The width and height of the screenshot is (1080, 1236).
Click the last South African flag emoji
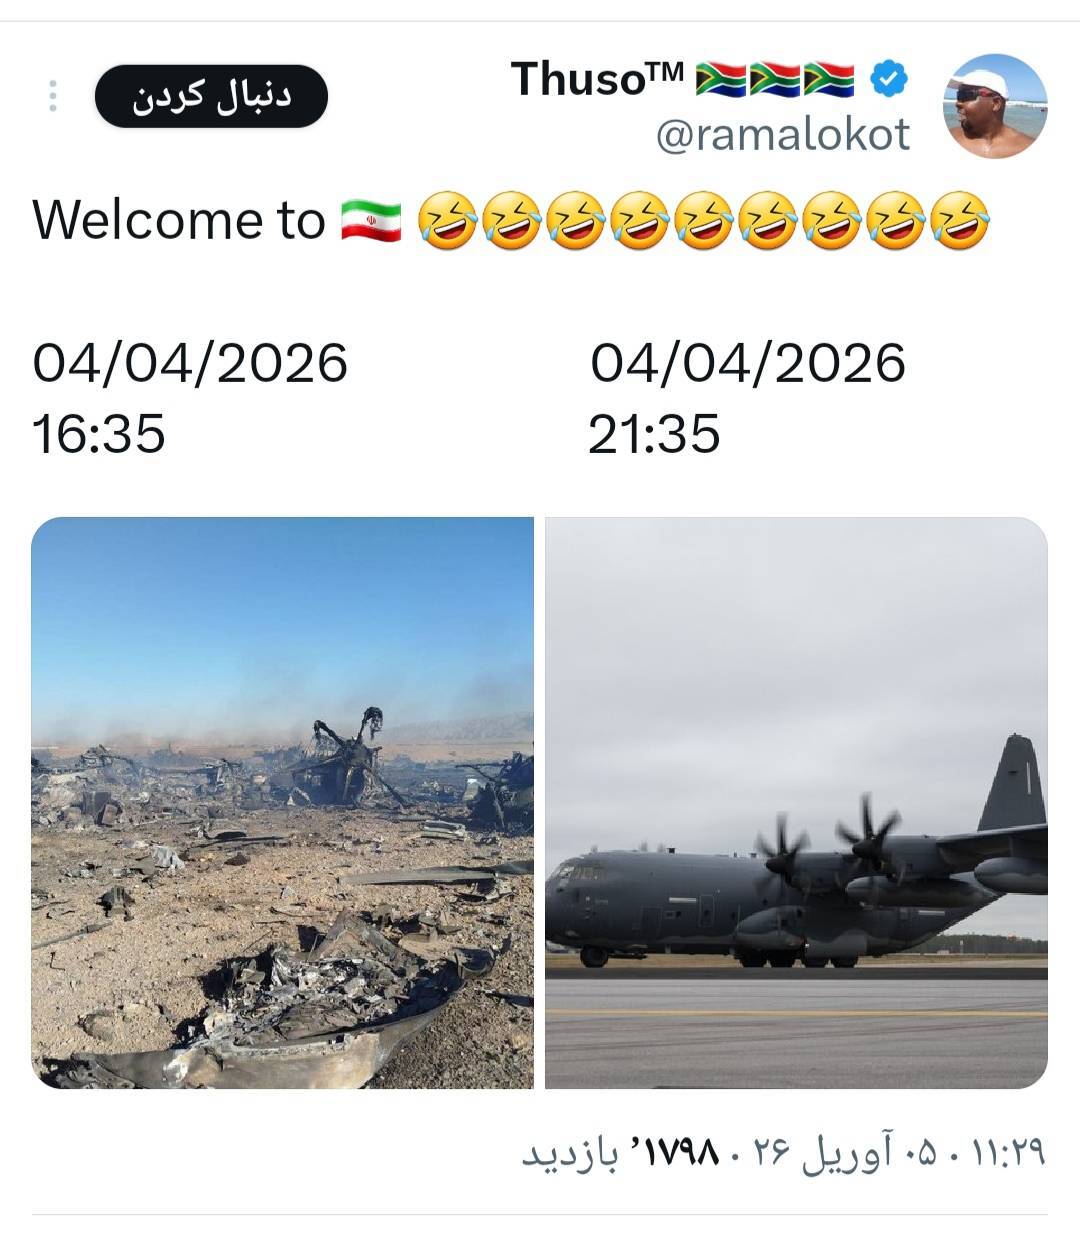coord(829,79)
